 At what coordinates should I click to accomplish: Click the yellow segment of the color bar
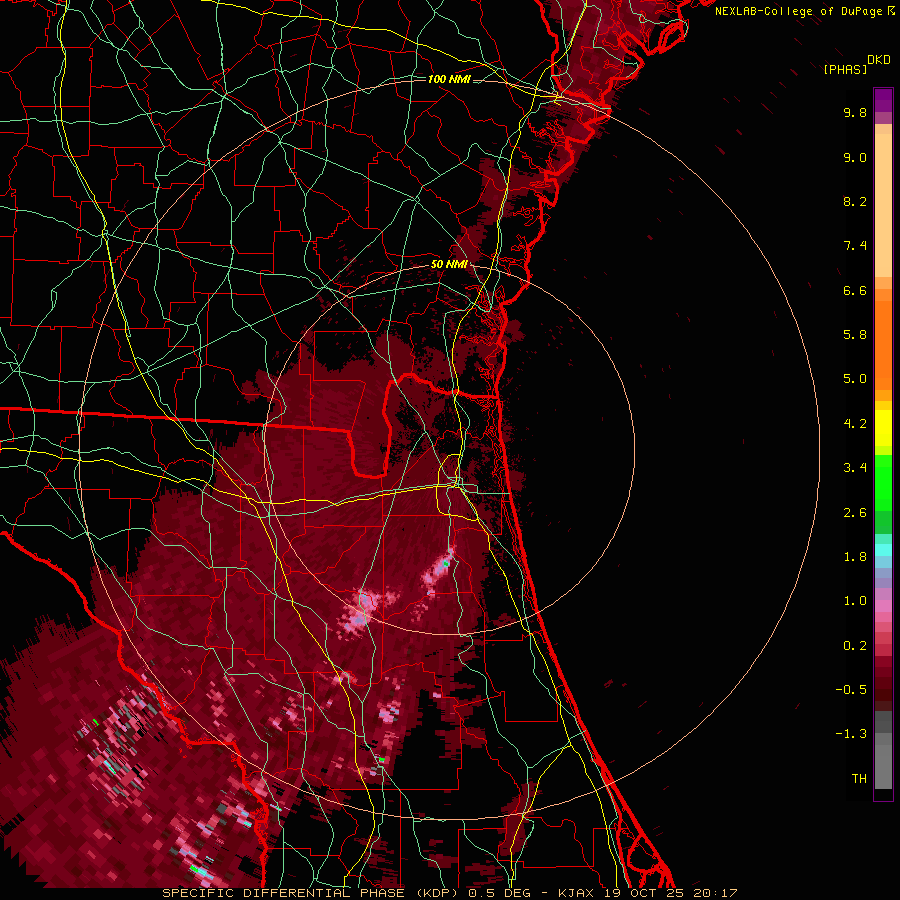[x=883, y=428]
